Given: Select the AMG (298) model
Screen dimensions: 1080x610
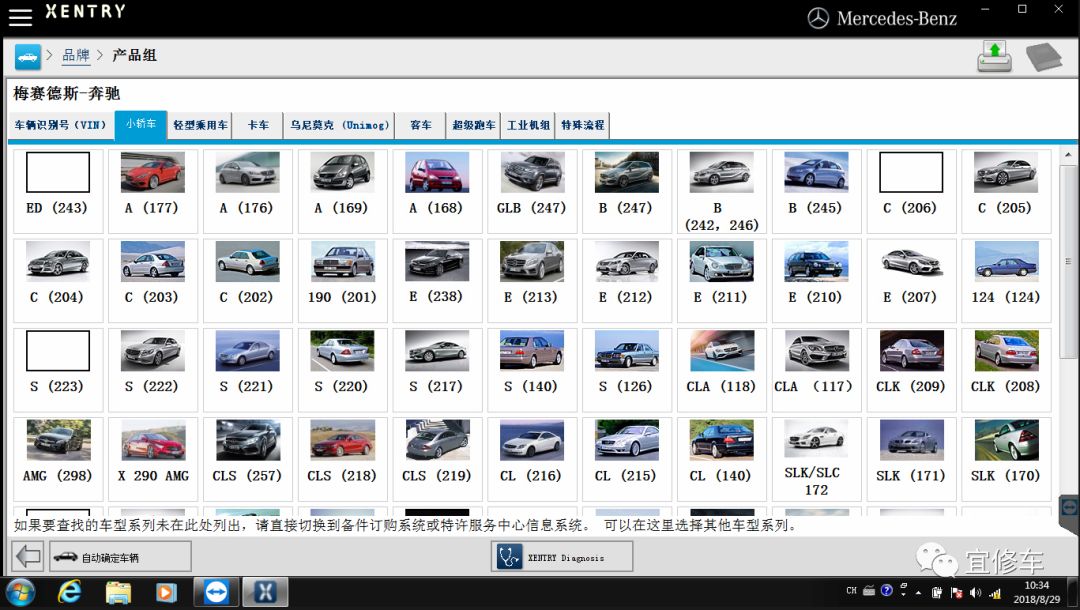Looking at the screenshot, I should pyautogui.click(x=58, y=459).
